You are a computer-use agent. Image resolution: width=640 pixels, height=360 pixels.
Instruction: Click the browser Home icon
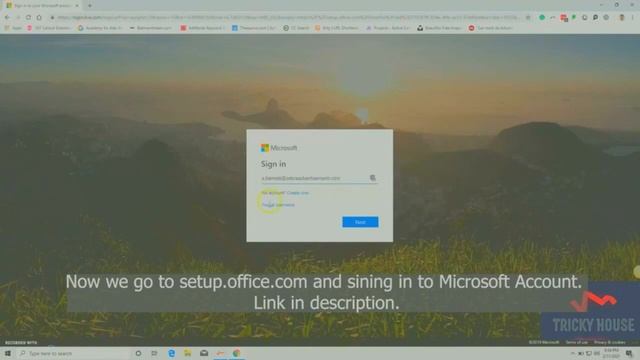(39, 18)
